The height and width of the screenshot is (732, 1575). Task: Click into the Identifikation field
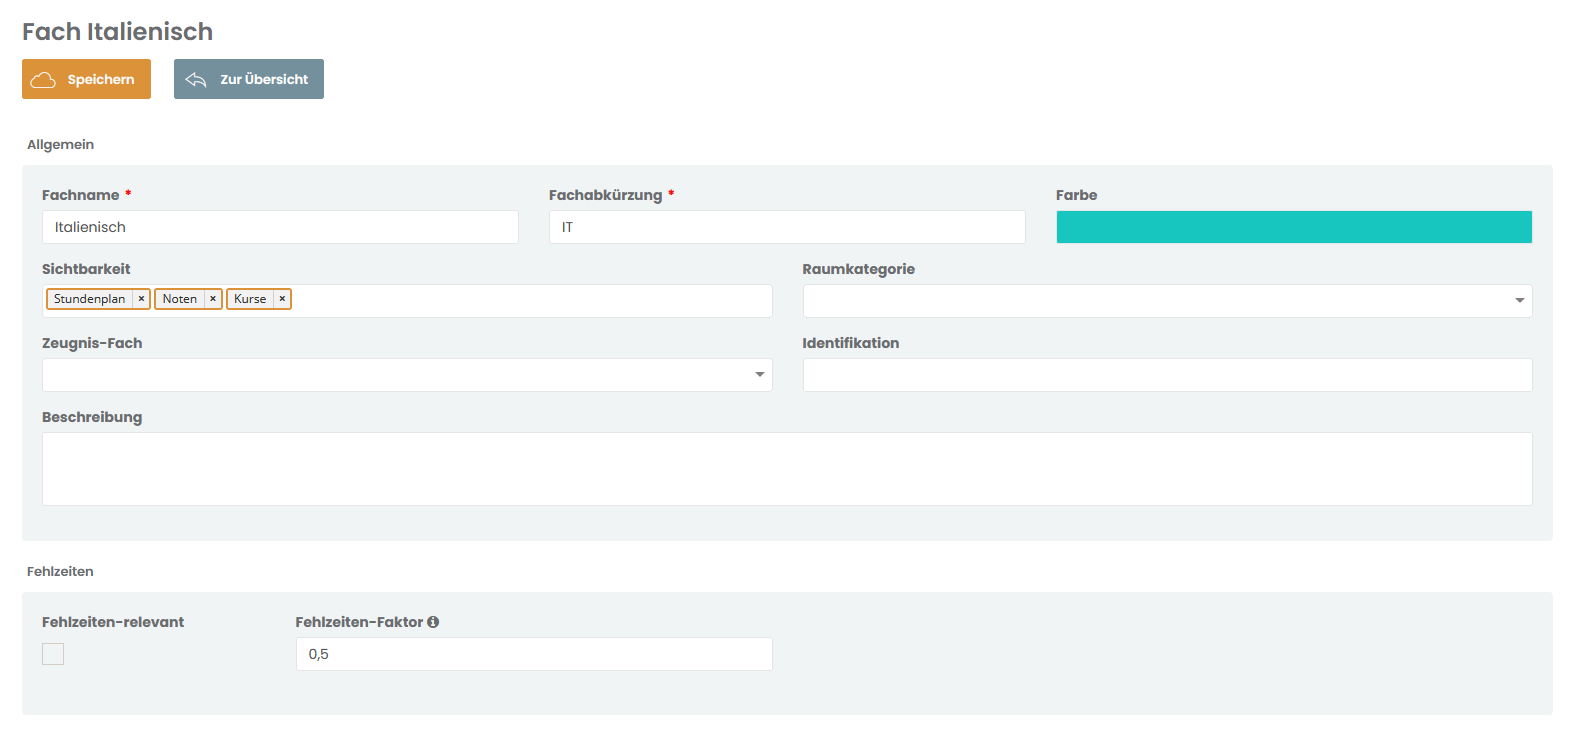pyautogui.click(x=1167, y=375)
